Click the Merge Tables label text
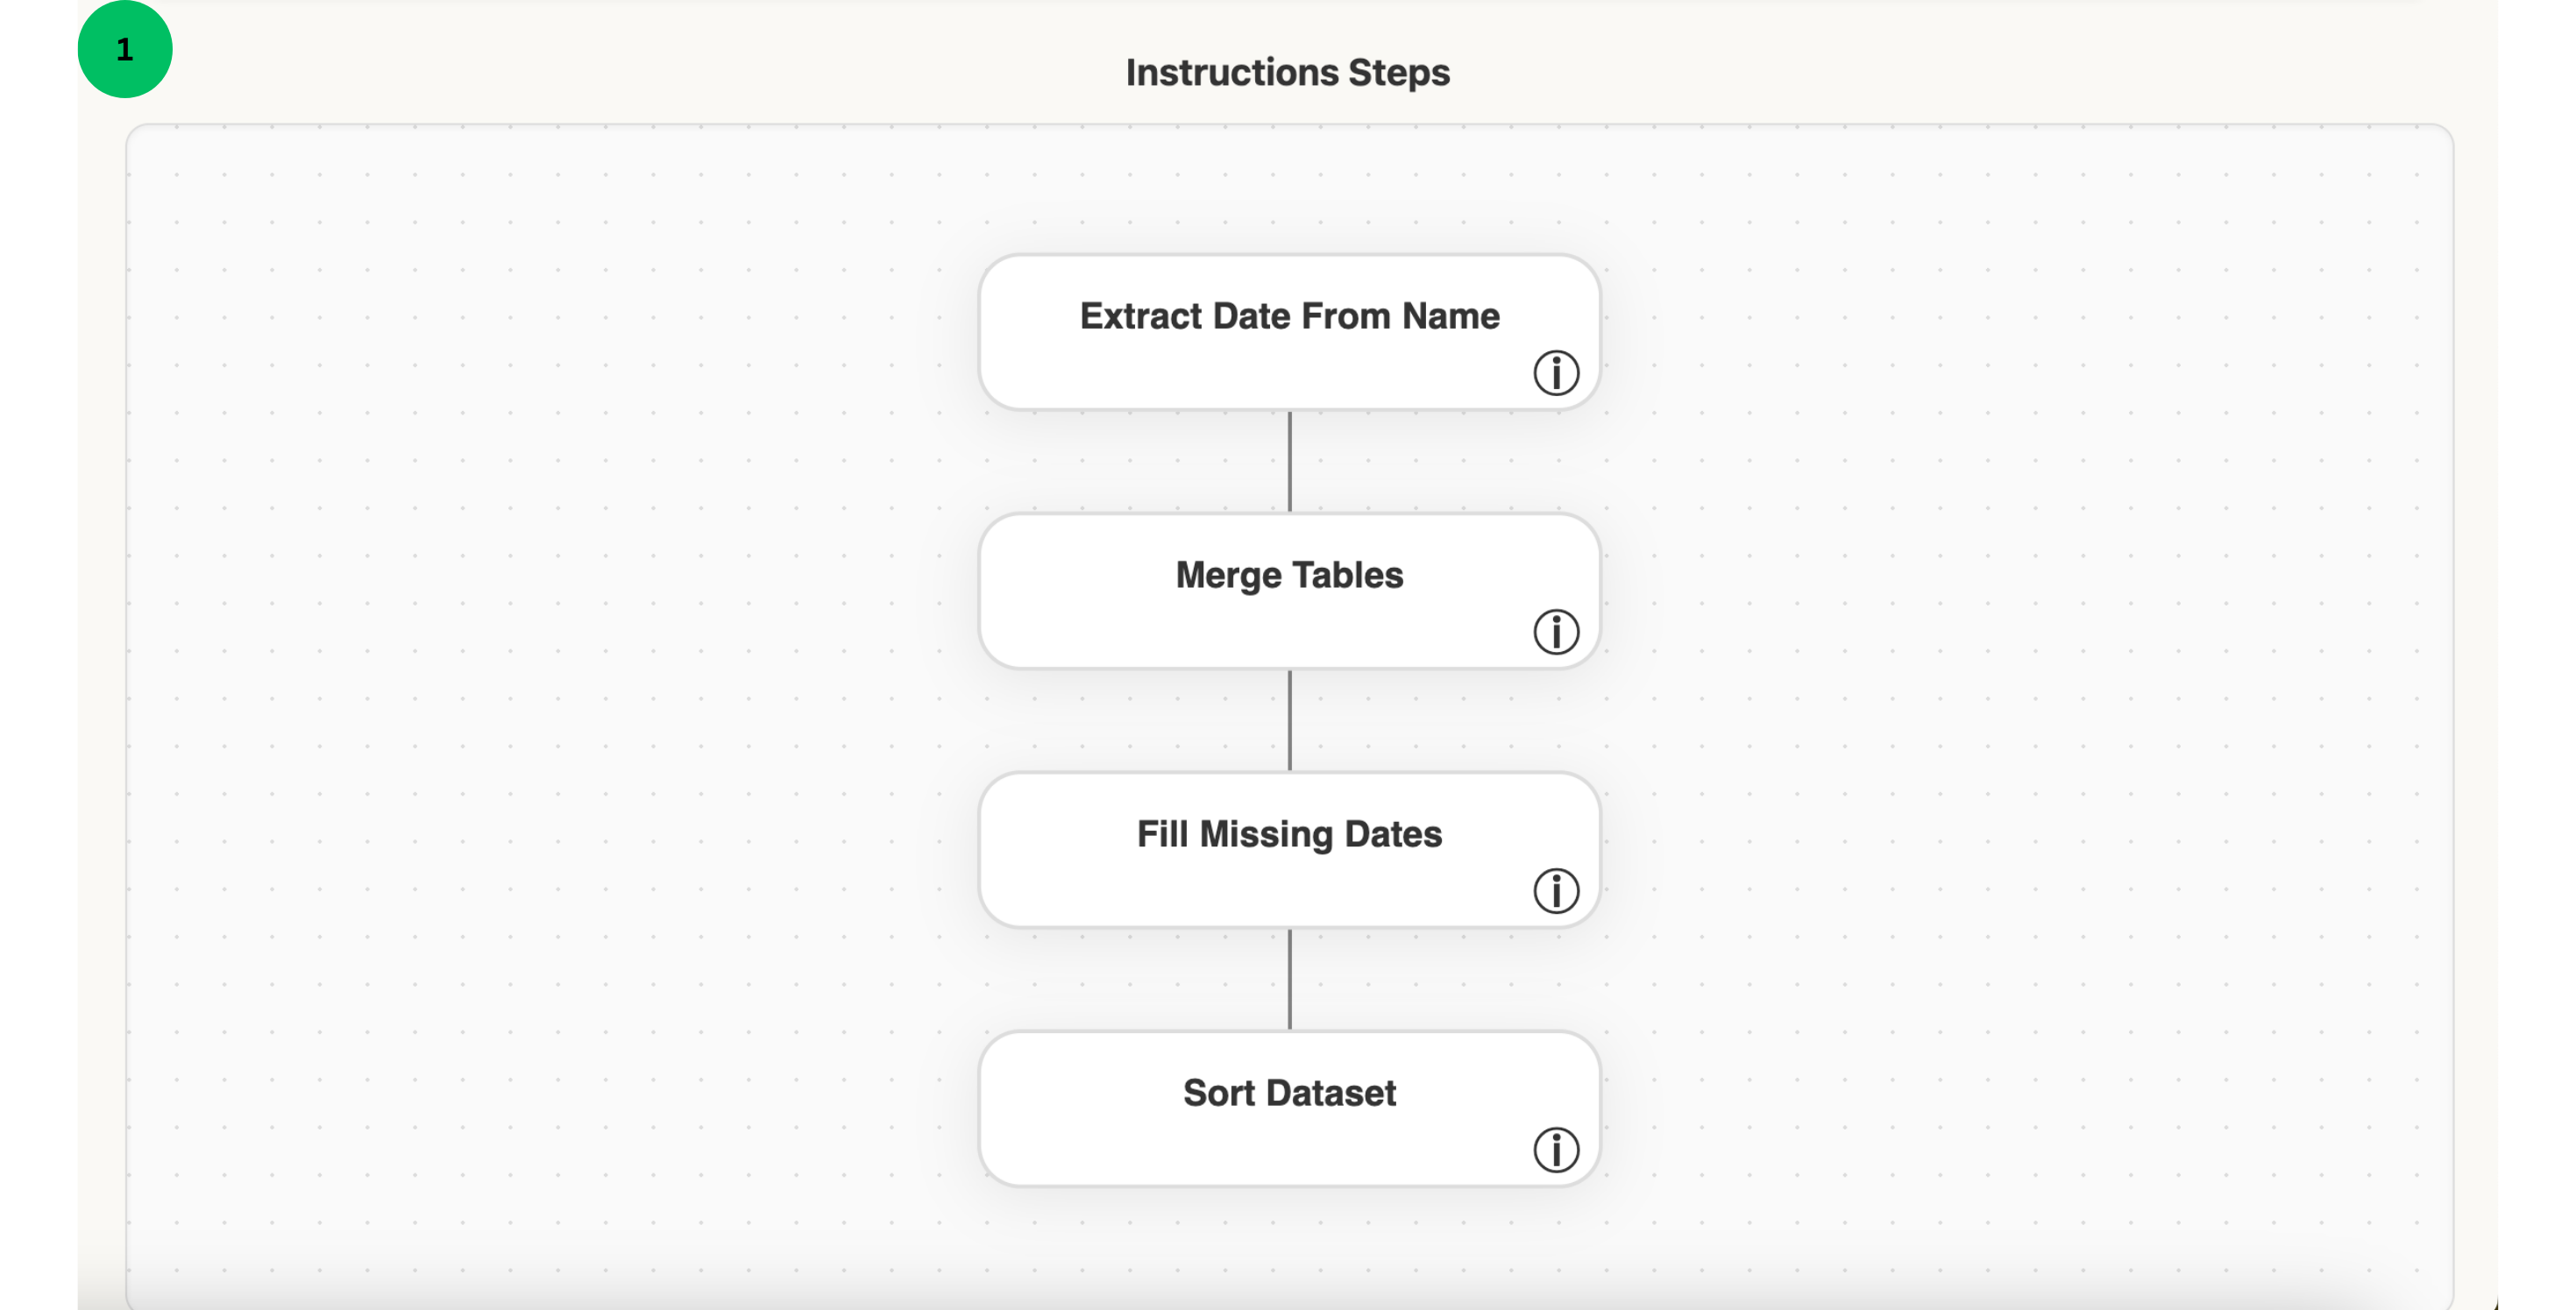2576x1310 pixels. tap(1289, 575)
